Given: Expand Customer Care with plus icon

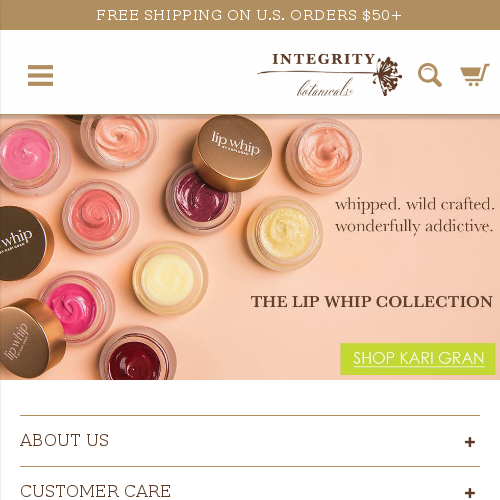Looking at the screenshot, I should pyautogui.click(x=470, y=492).
